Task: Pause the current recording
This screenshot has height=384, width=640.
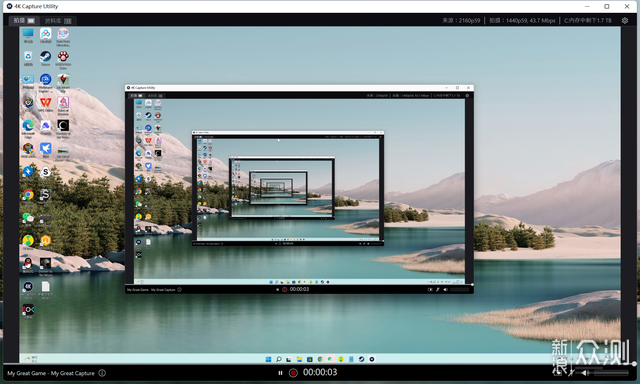Action: click(x=280, y=373)
